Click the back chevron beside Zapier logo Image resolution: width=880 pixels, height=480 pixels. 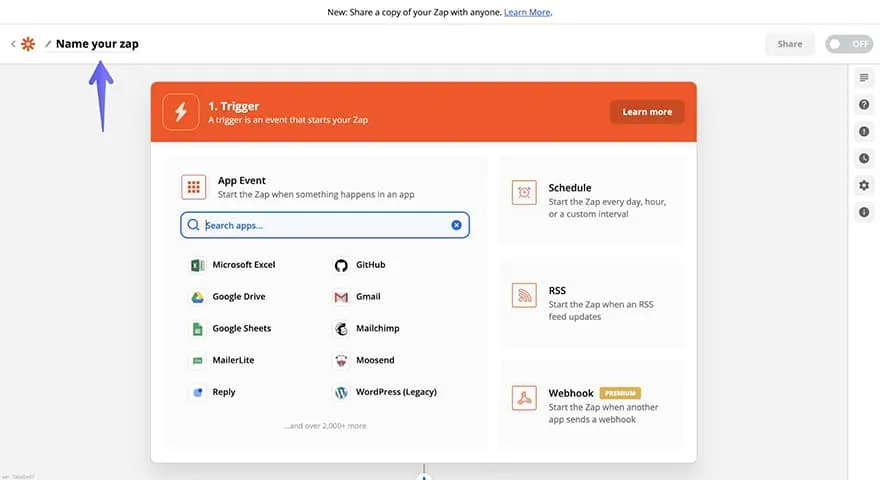[x=13, y=44]
